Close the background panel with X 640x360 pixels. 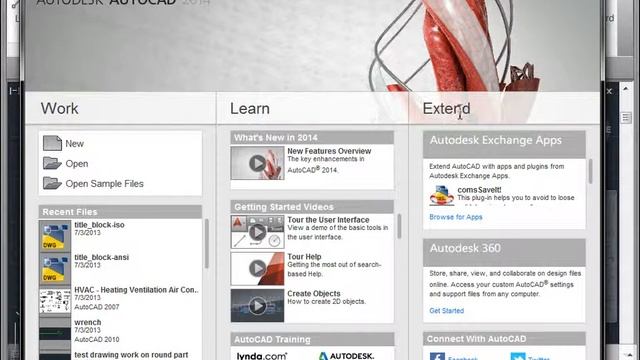click(x=609, y=91)
